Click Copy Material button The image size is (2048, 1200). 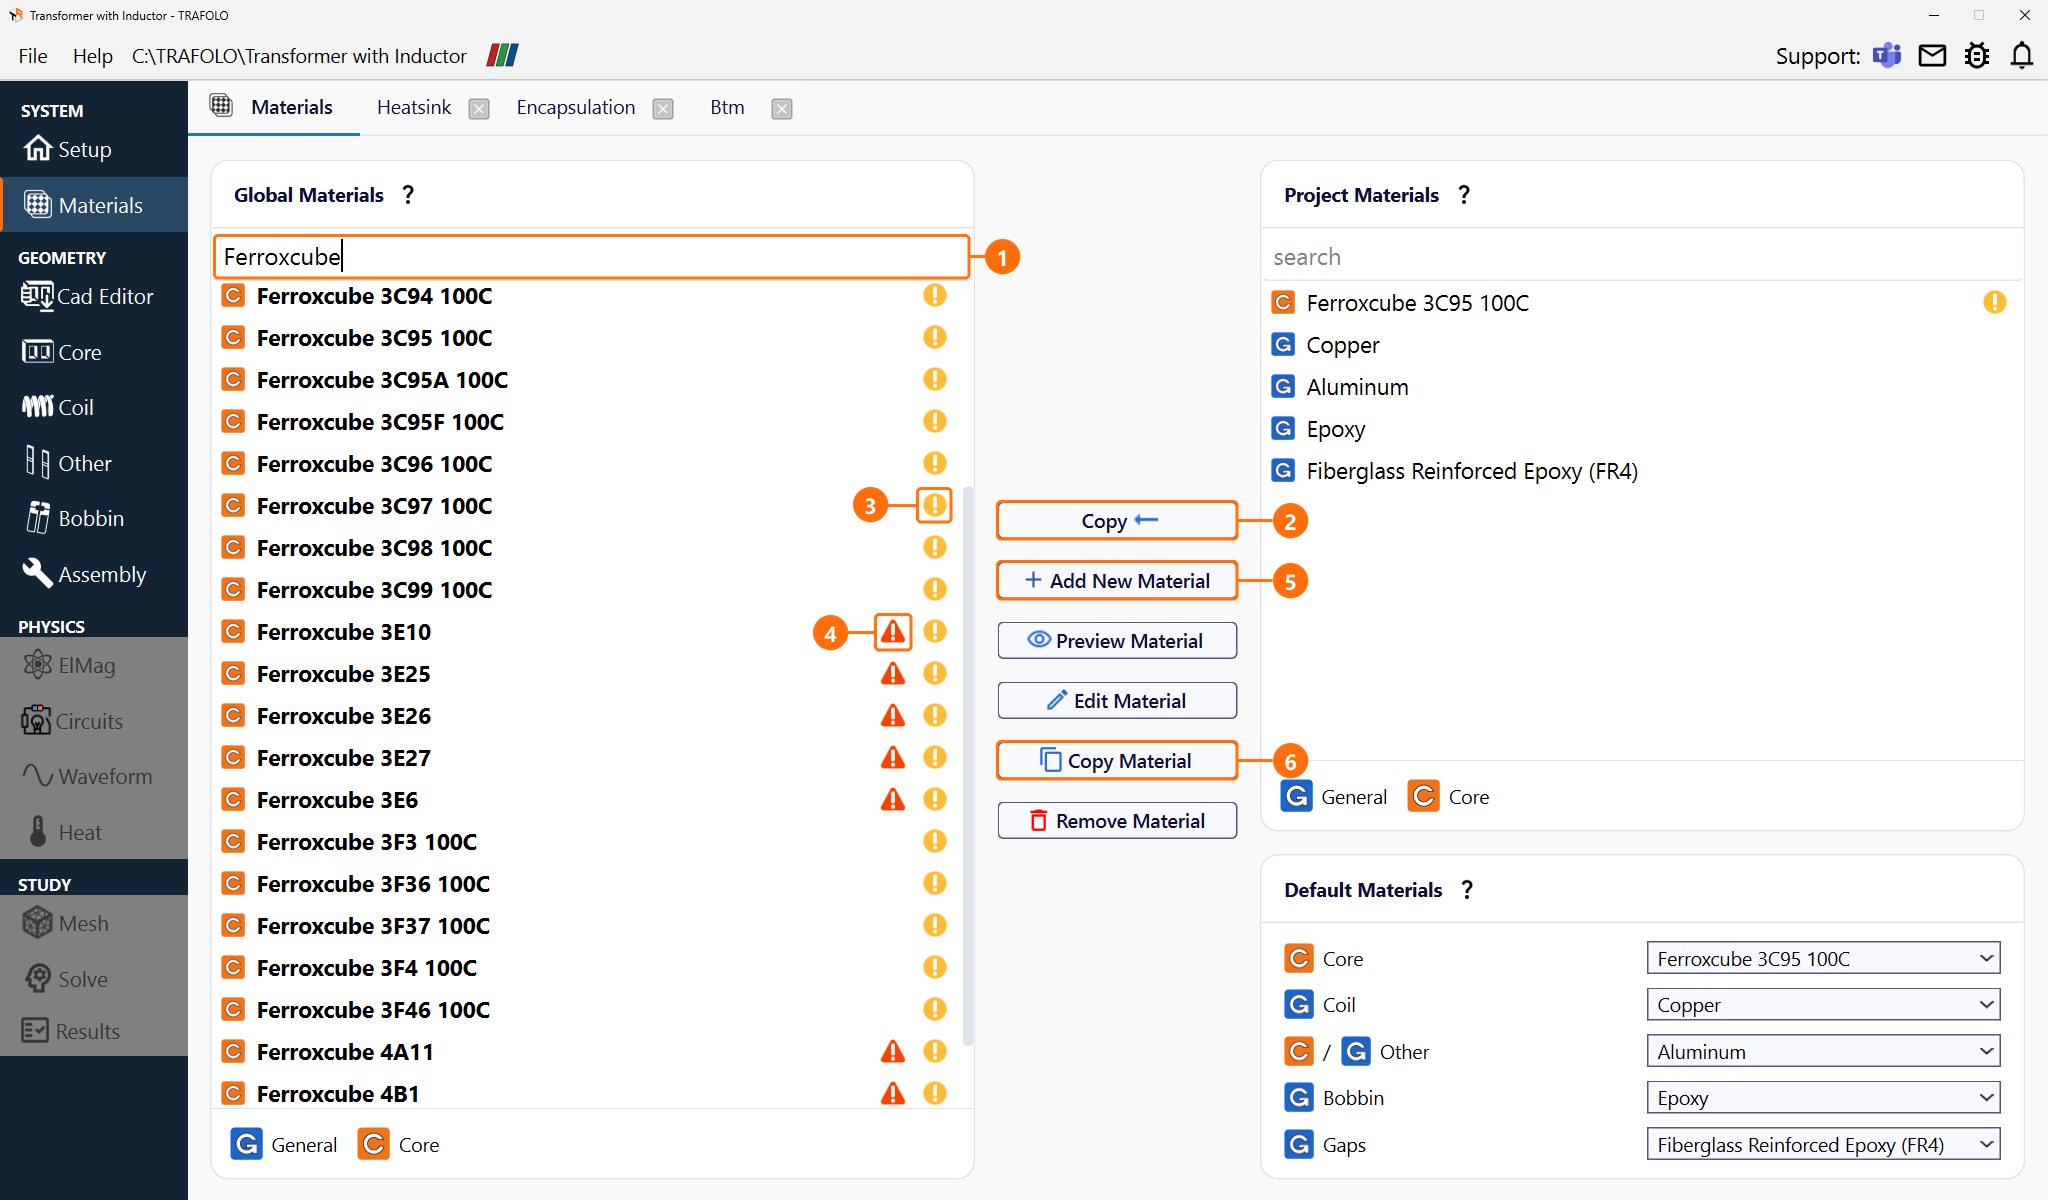1117,761
